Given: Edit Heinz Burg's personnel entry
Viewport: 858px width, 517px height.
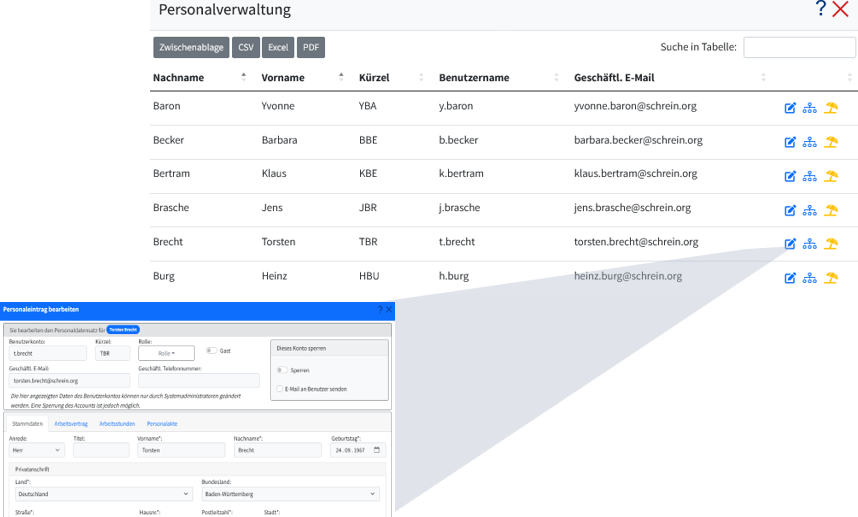Looking at the screenshot, I should coord(790,278).
